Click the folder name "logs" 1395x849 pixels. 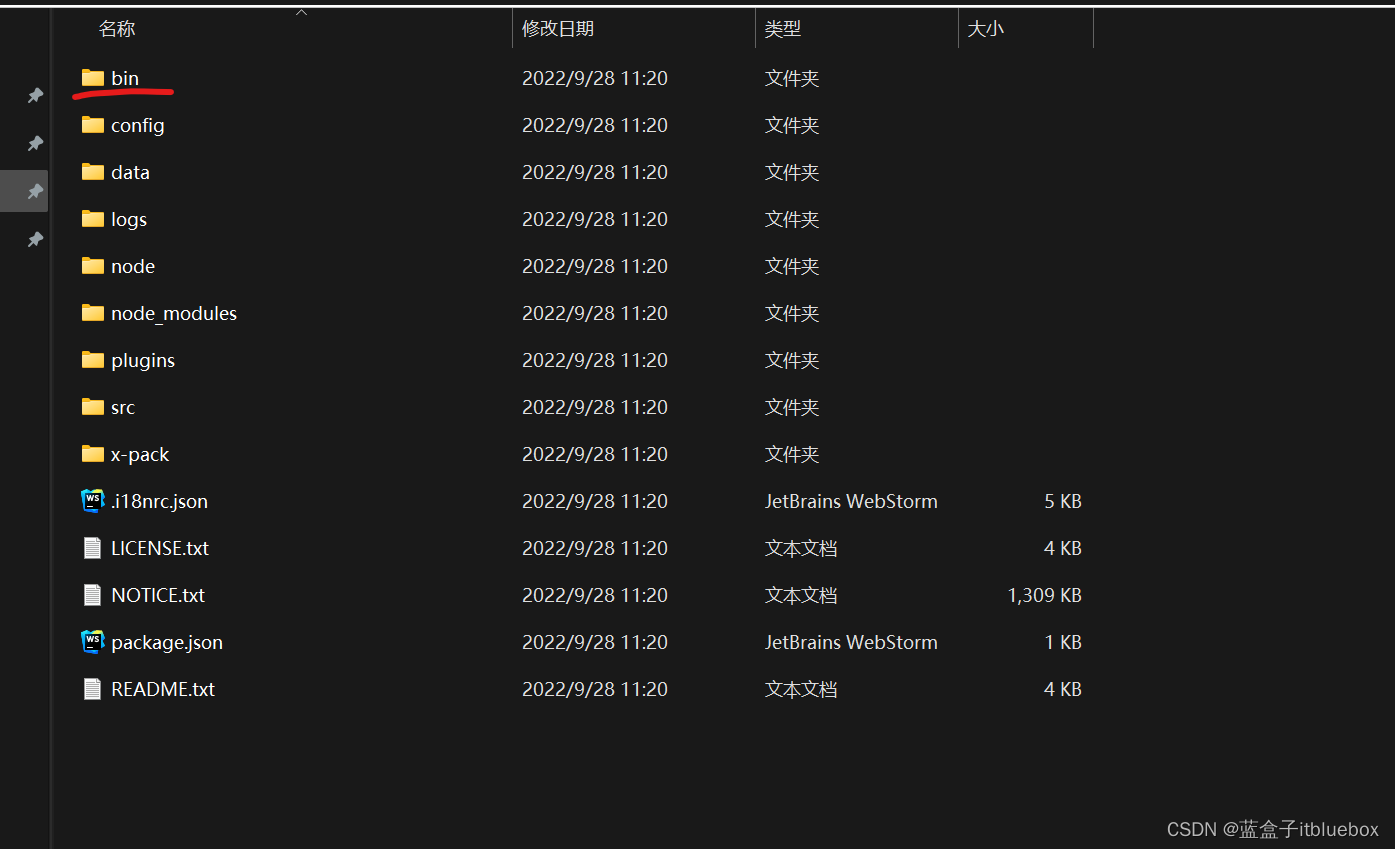coord(129,219)
